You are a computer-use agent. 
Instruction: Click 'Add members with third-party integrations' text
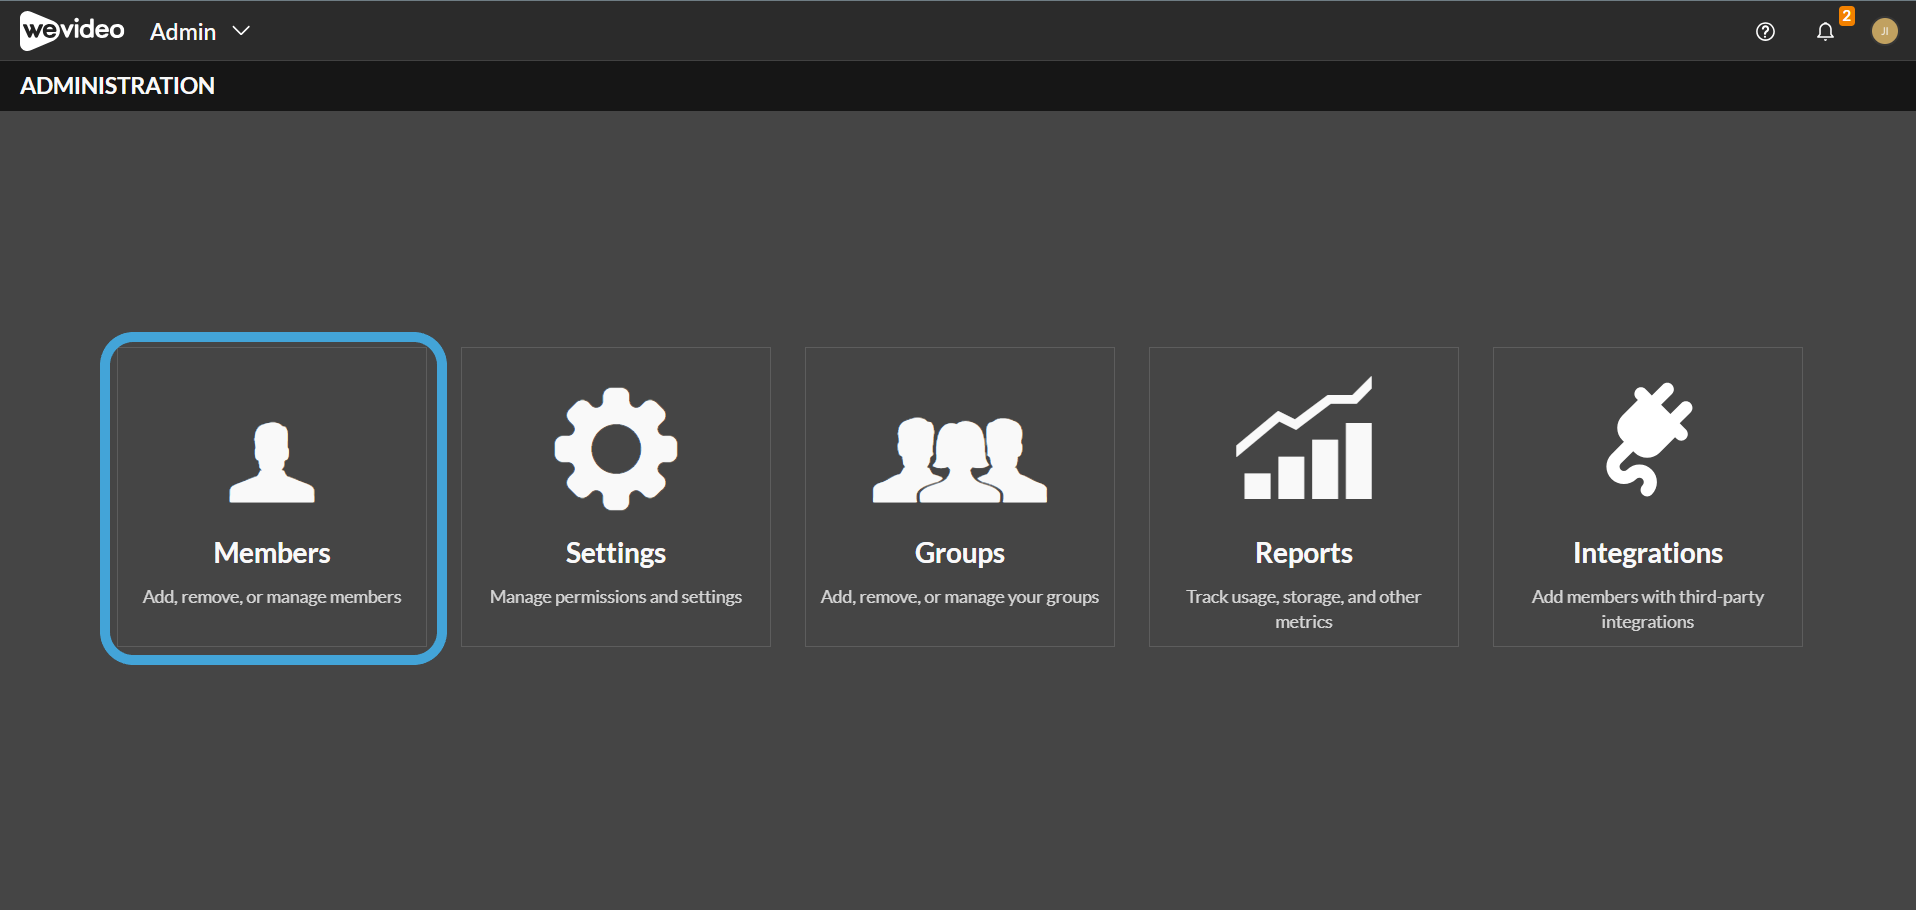[1648, 609]
